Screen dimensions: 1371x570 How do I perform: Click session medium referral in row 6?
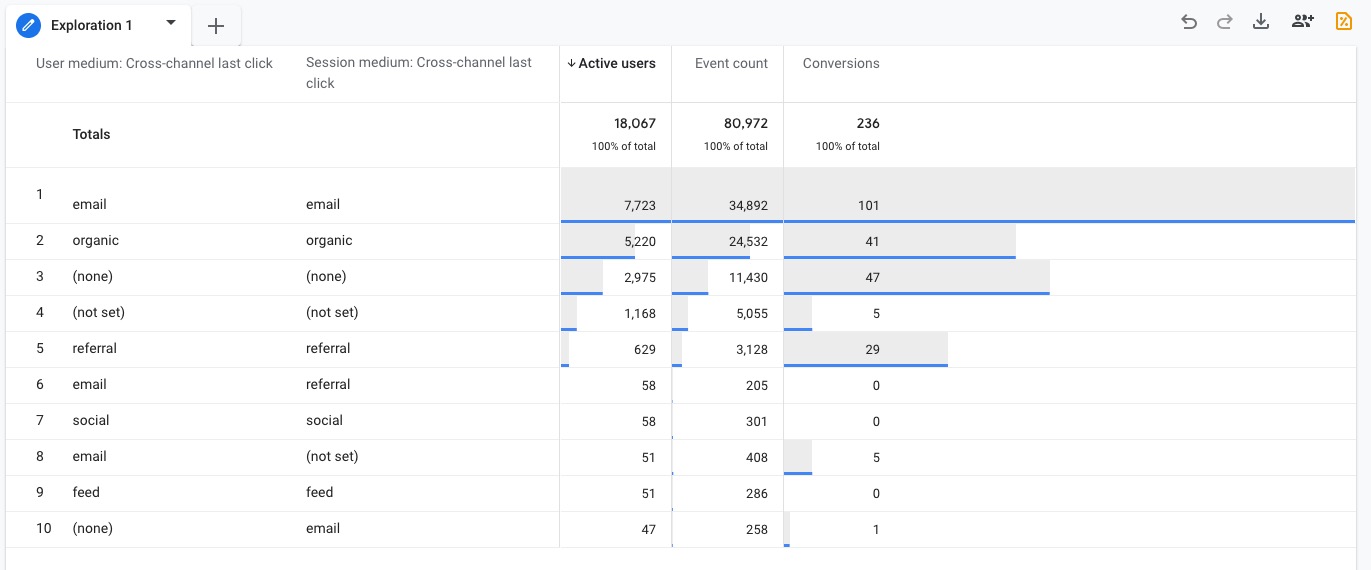coord(328,384)
